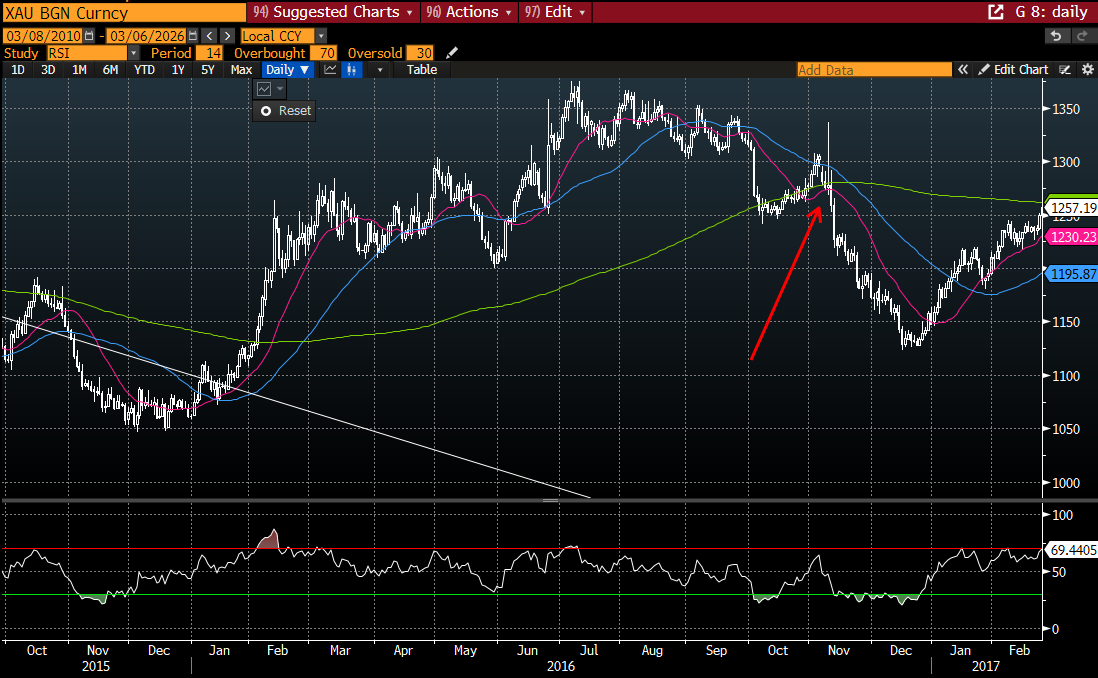1098x678 pixels.
Task: Open the Actions menu
Action: tap(469, 12)
